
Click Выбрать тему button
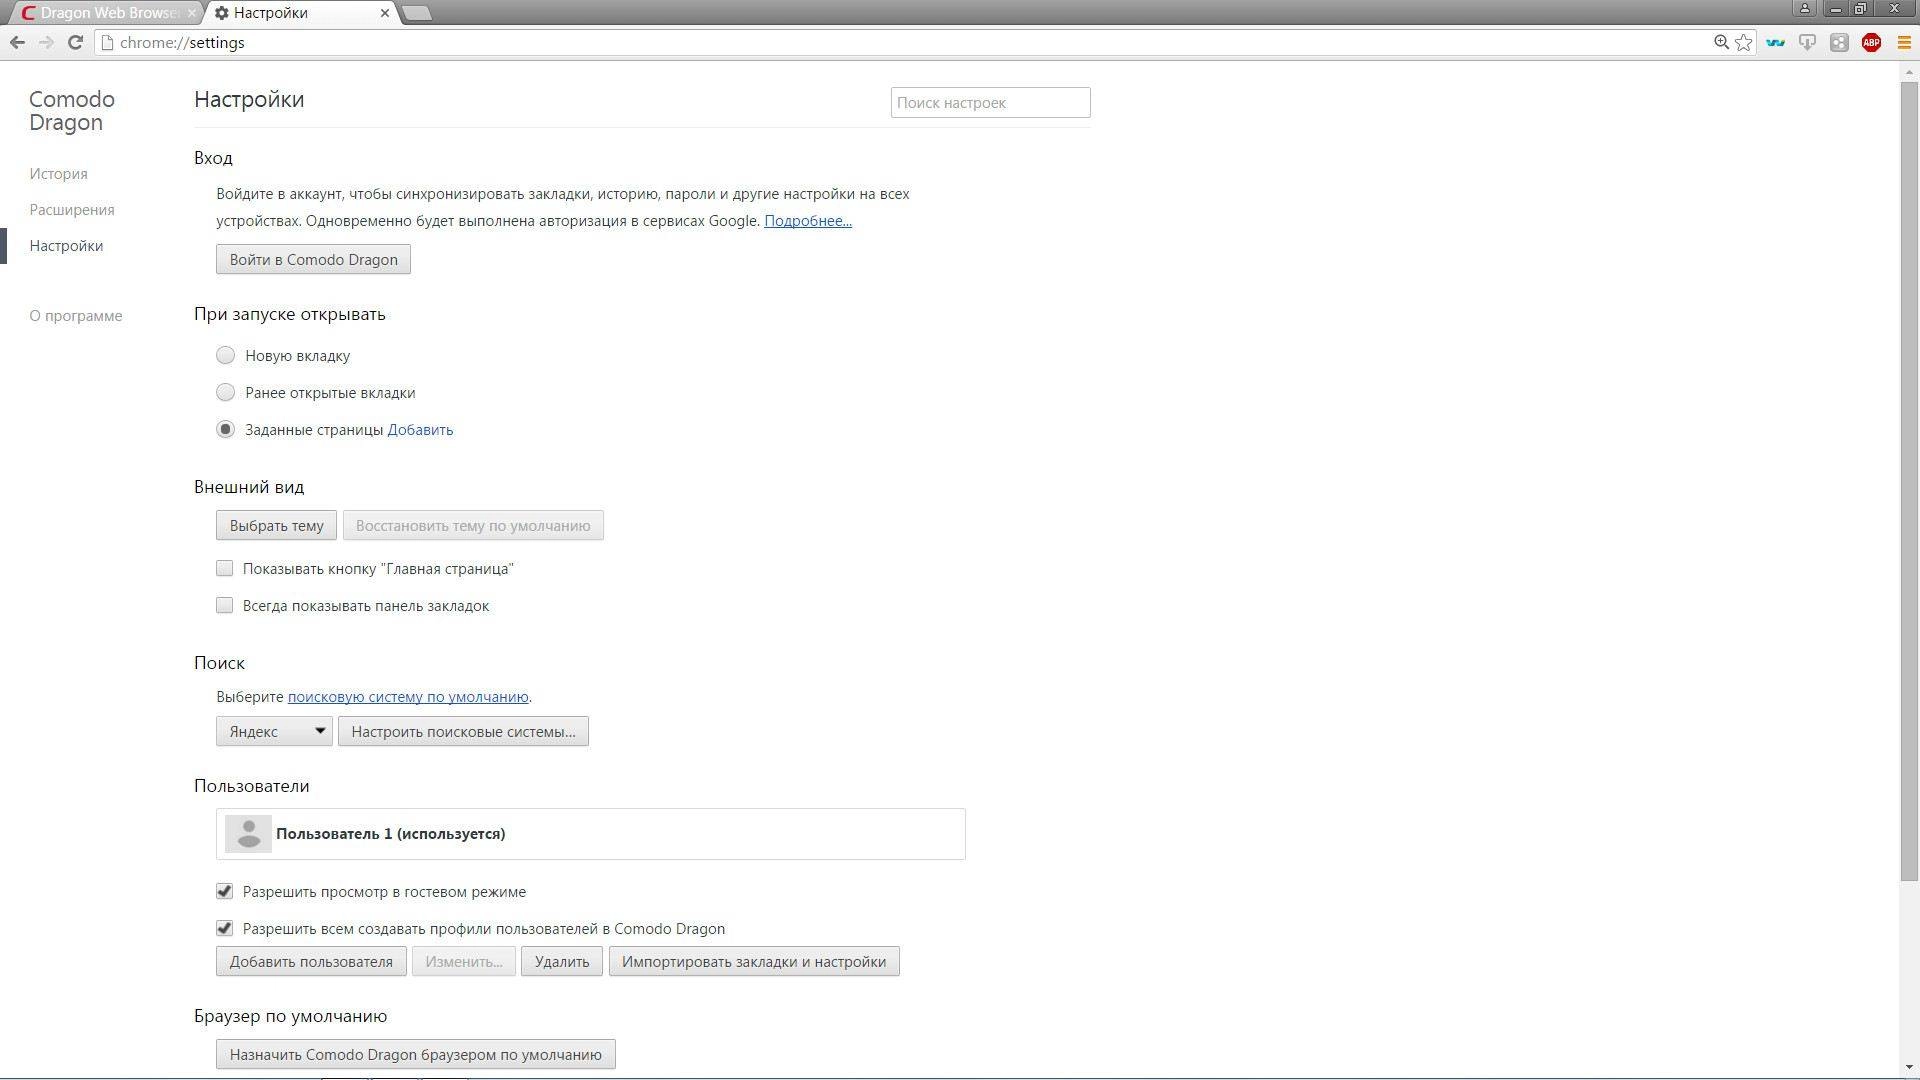click(x=276, y=525)
